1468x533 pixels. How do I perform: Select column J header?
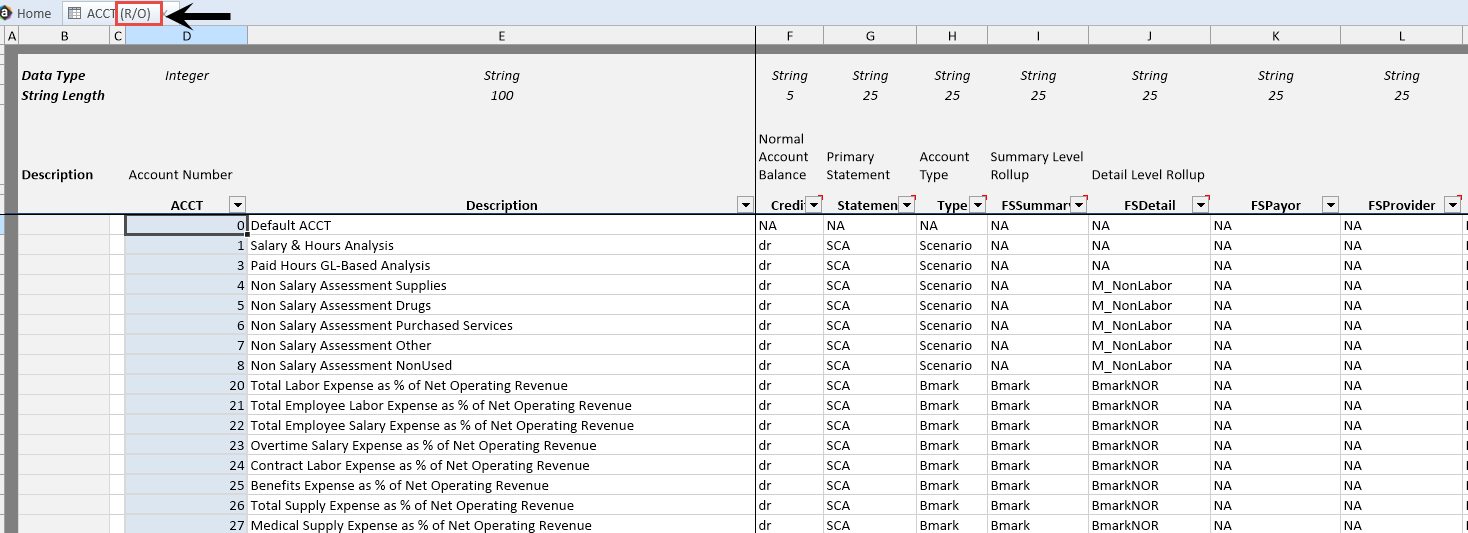click(1150, 36)
